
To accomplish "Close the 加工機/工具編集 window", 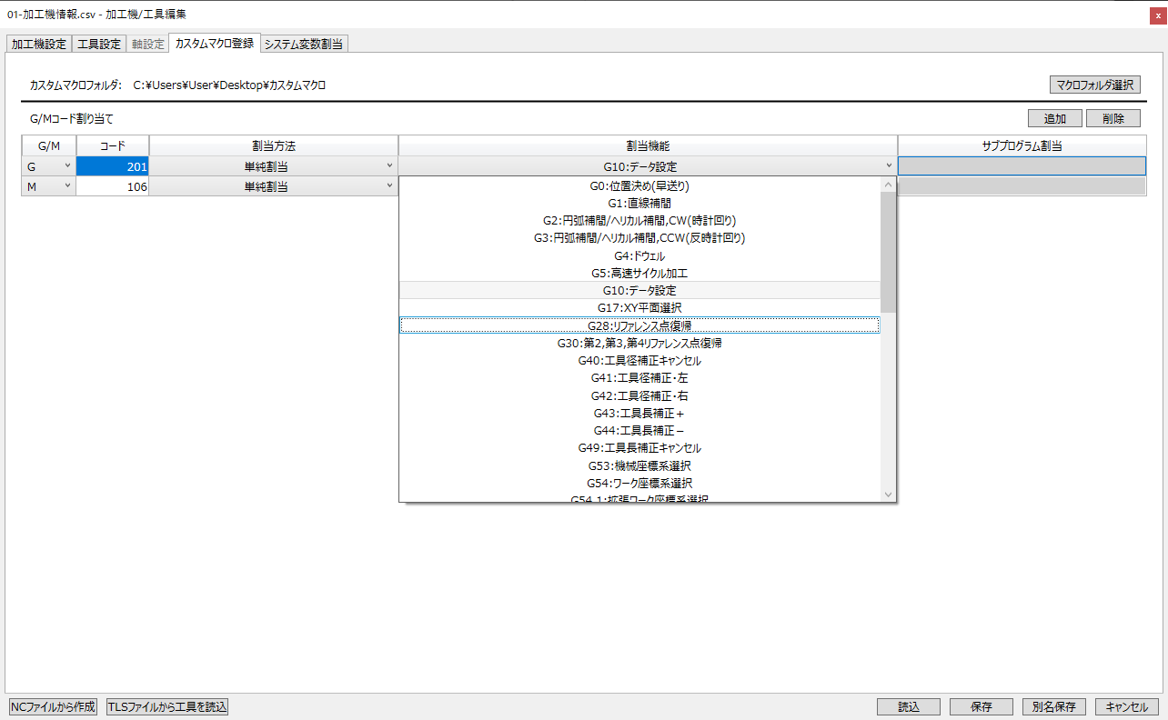I will [x=1158, y=14].
